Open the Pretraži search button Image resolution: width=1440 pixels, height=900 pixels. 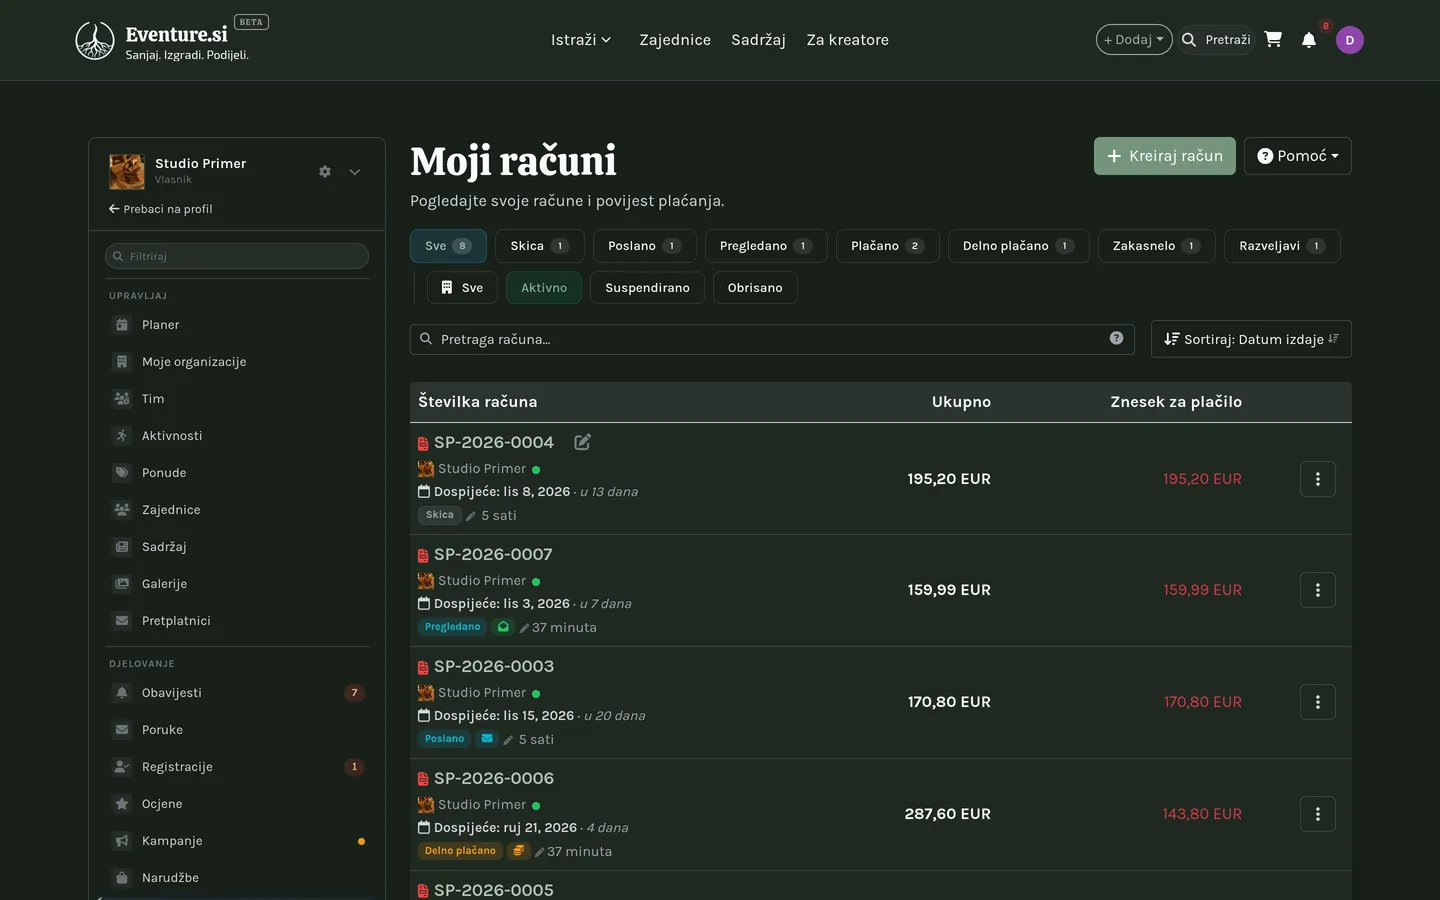[1216, 40]
